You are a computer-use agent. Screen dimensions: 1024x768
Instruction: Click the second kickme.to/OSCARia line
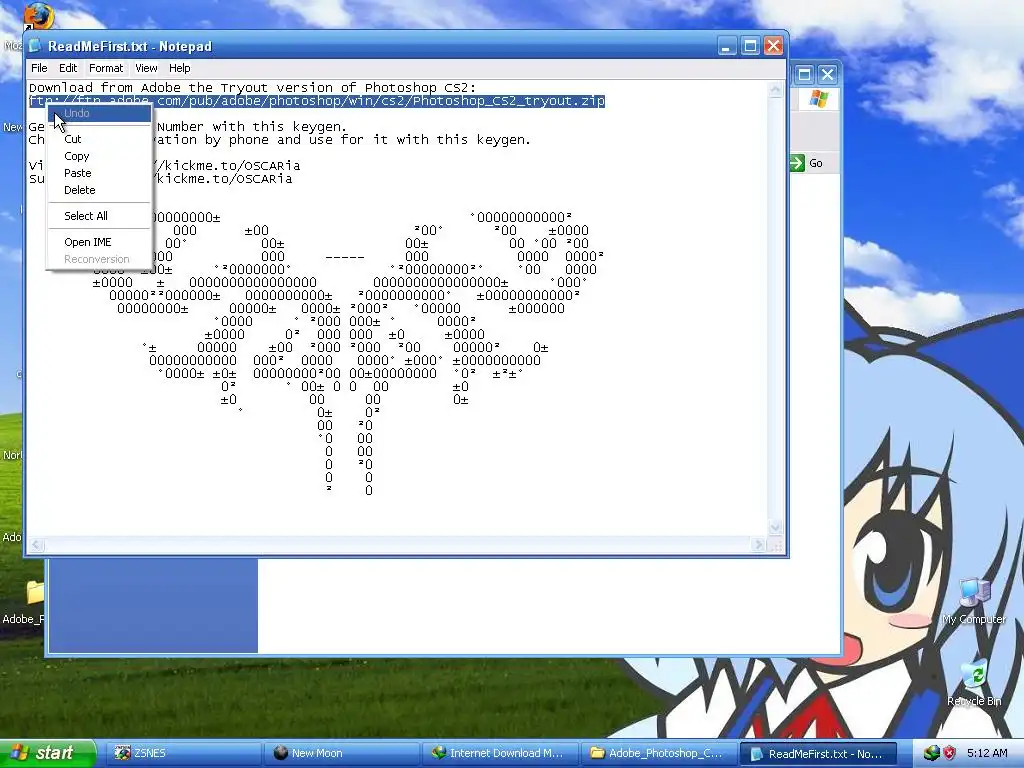click(223, 179)
